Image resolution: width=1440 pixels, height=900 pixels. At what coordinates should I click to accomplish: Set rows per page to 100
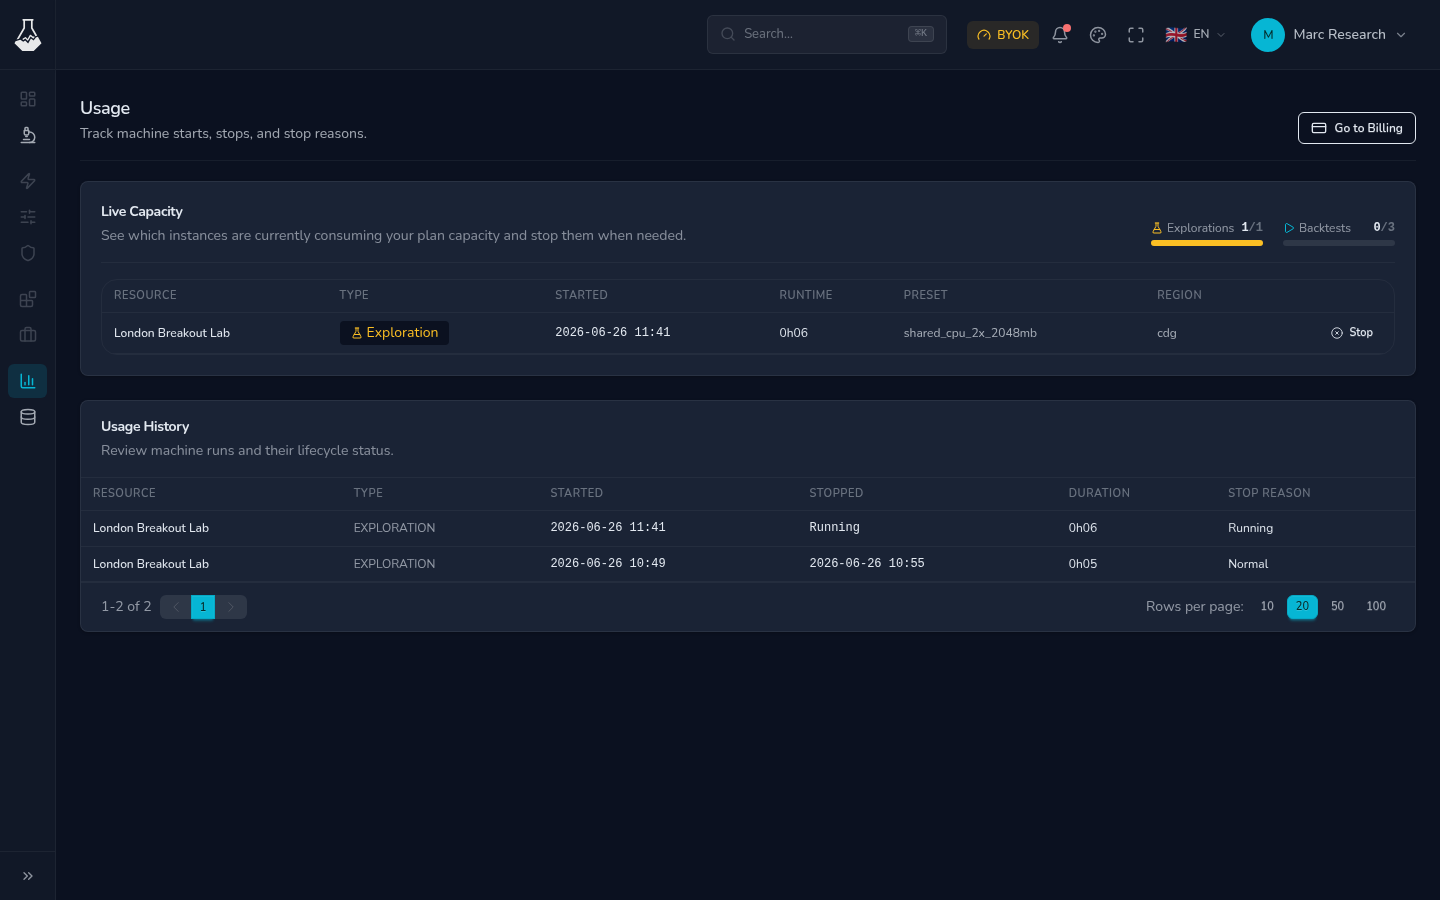pos(1376,607)
